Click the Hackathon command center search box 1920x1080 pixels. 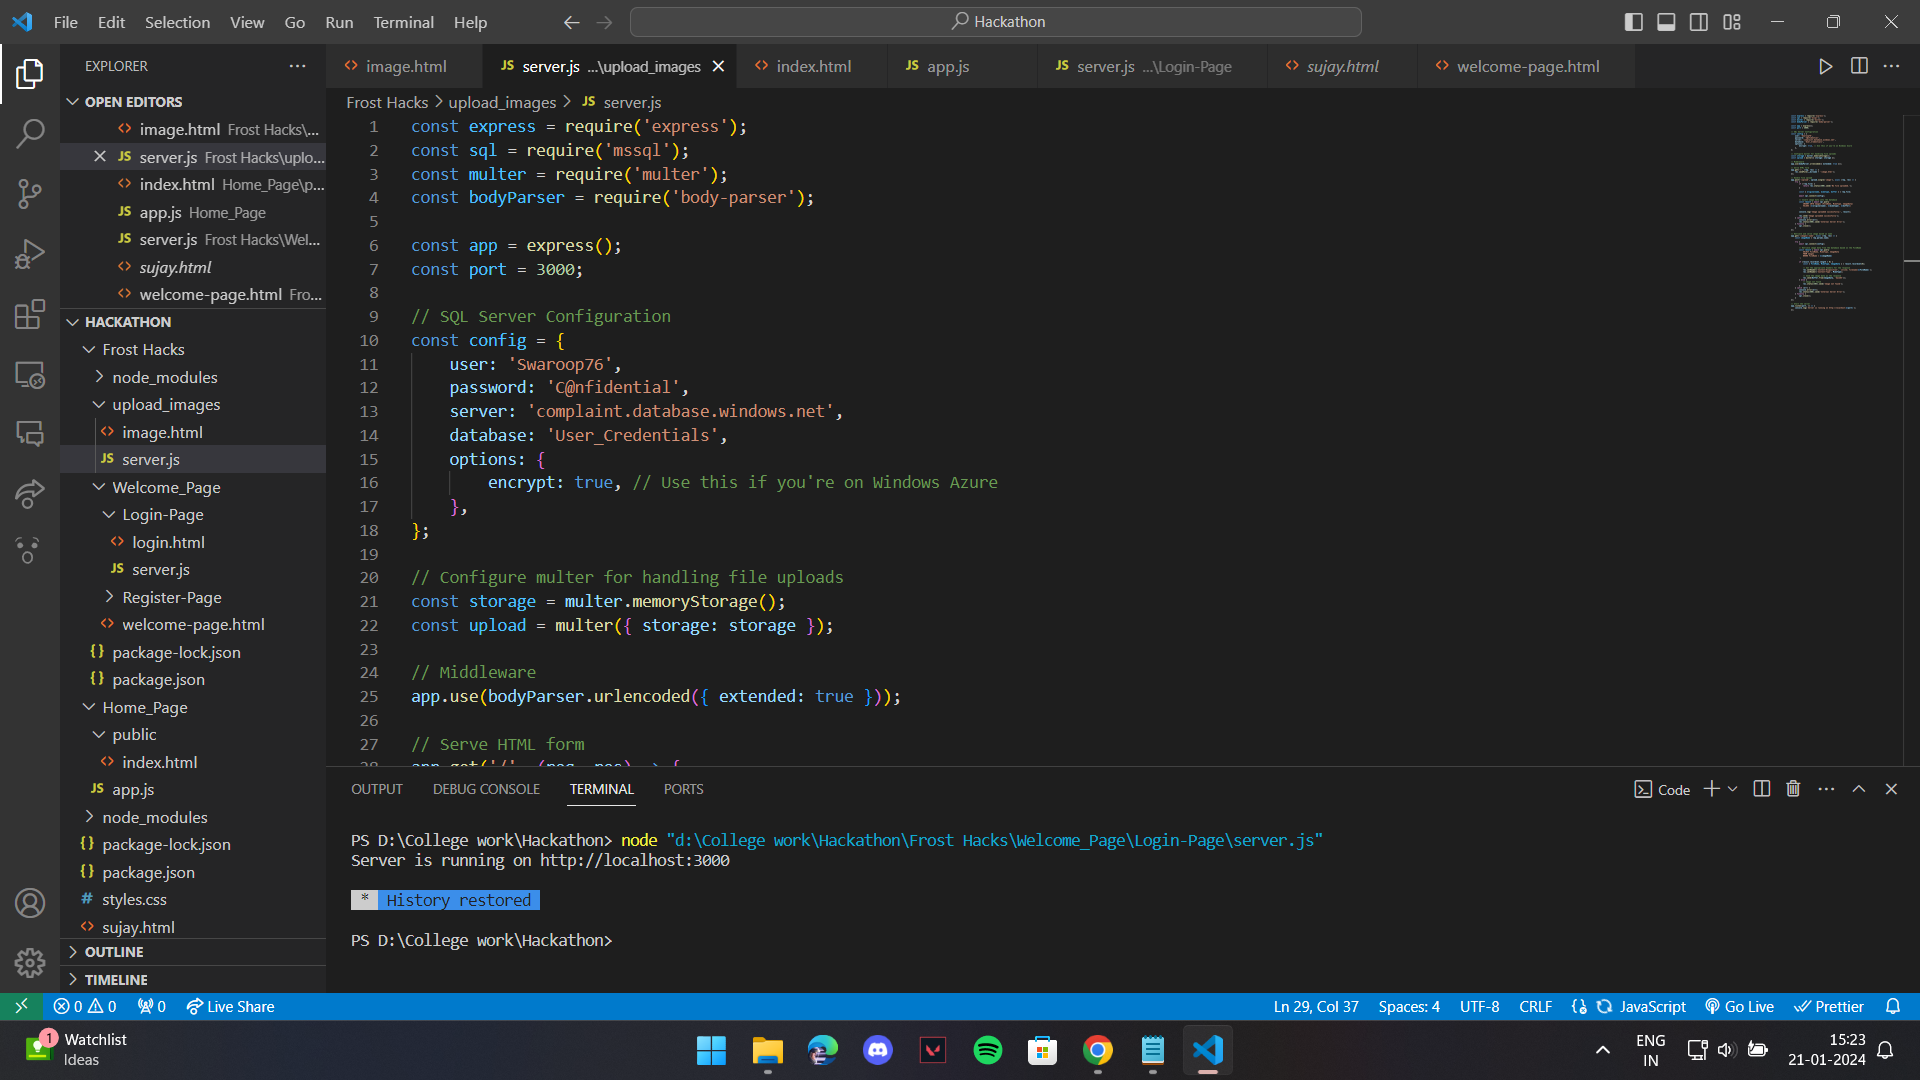(x=995, y=22)
